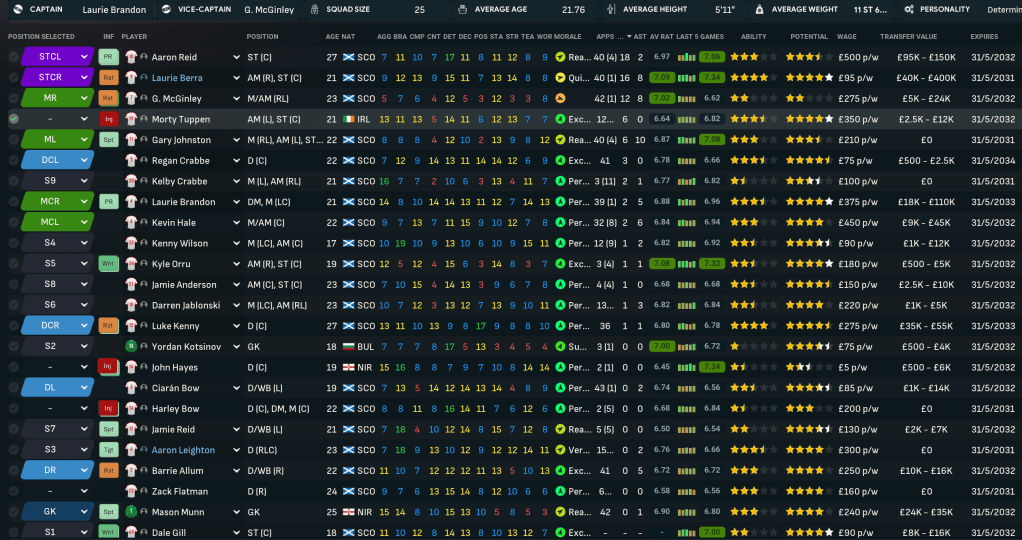Click Yordan Kotsinov's green goalkeeper shirt icon
Viewport: 1022px width, 540px height.
point(131,346)
